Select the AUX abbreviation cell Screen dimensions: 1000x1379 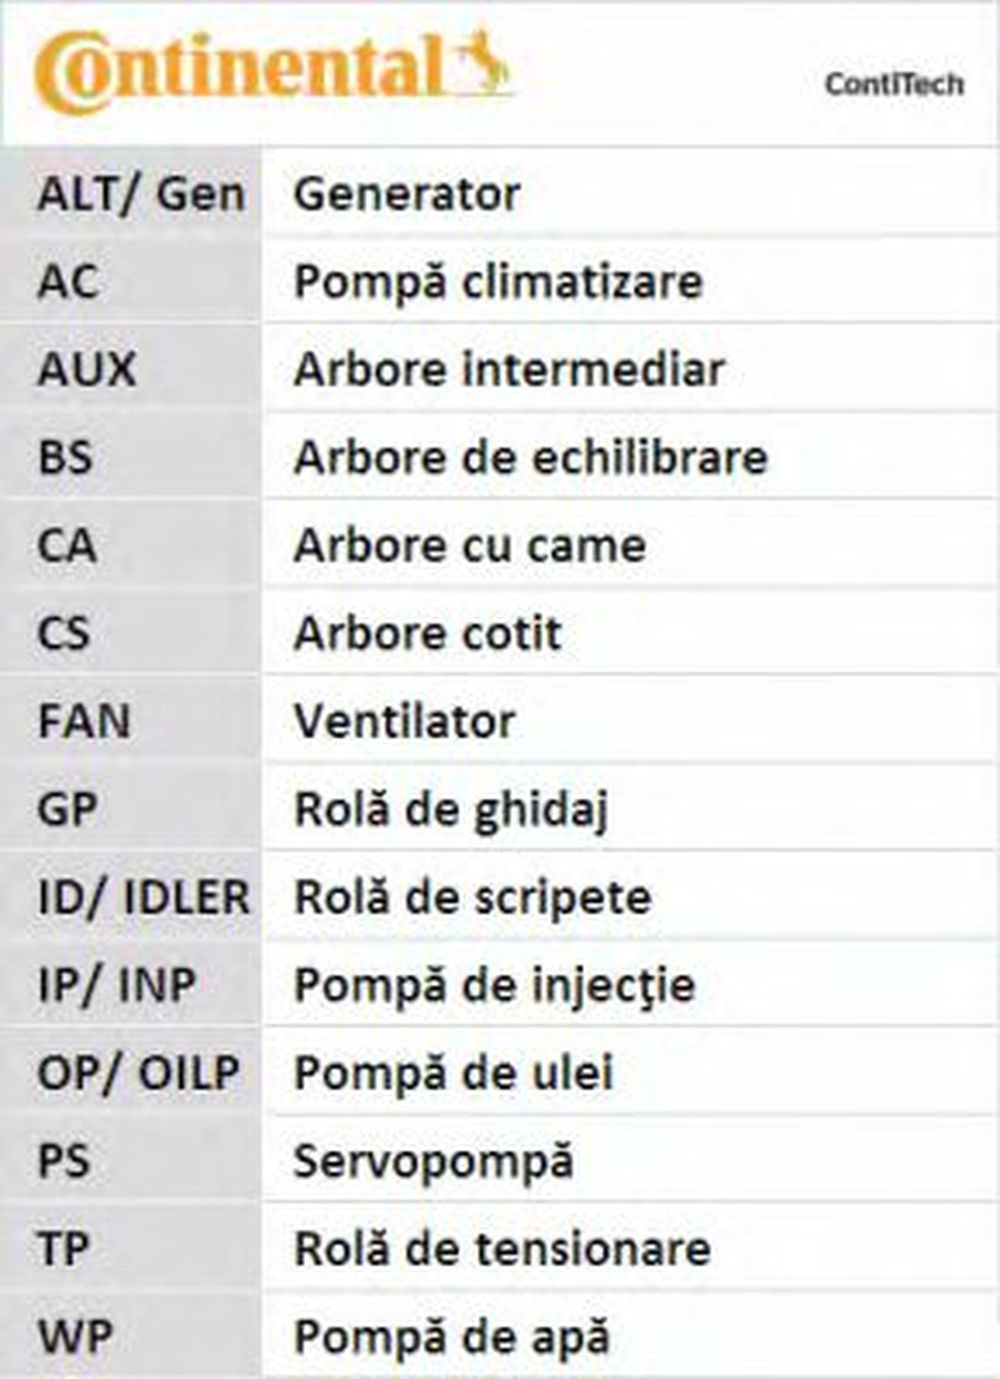tap(86, 370)
